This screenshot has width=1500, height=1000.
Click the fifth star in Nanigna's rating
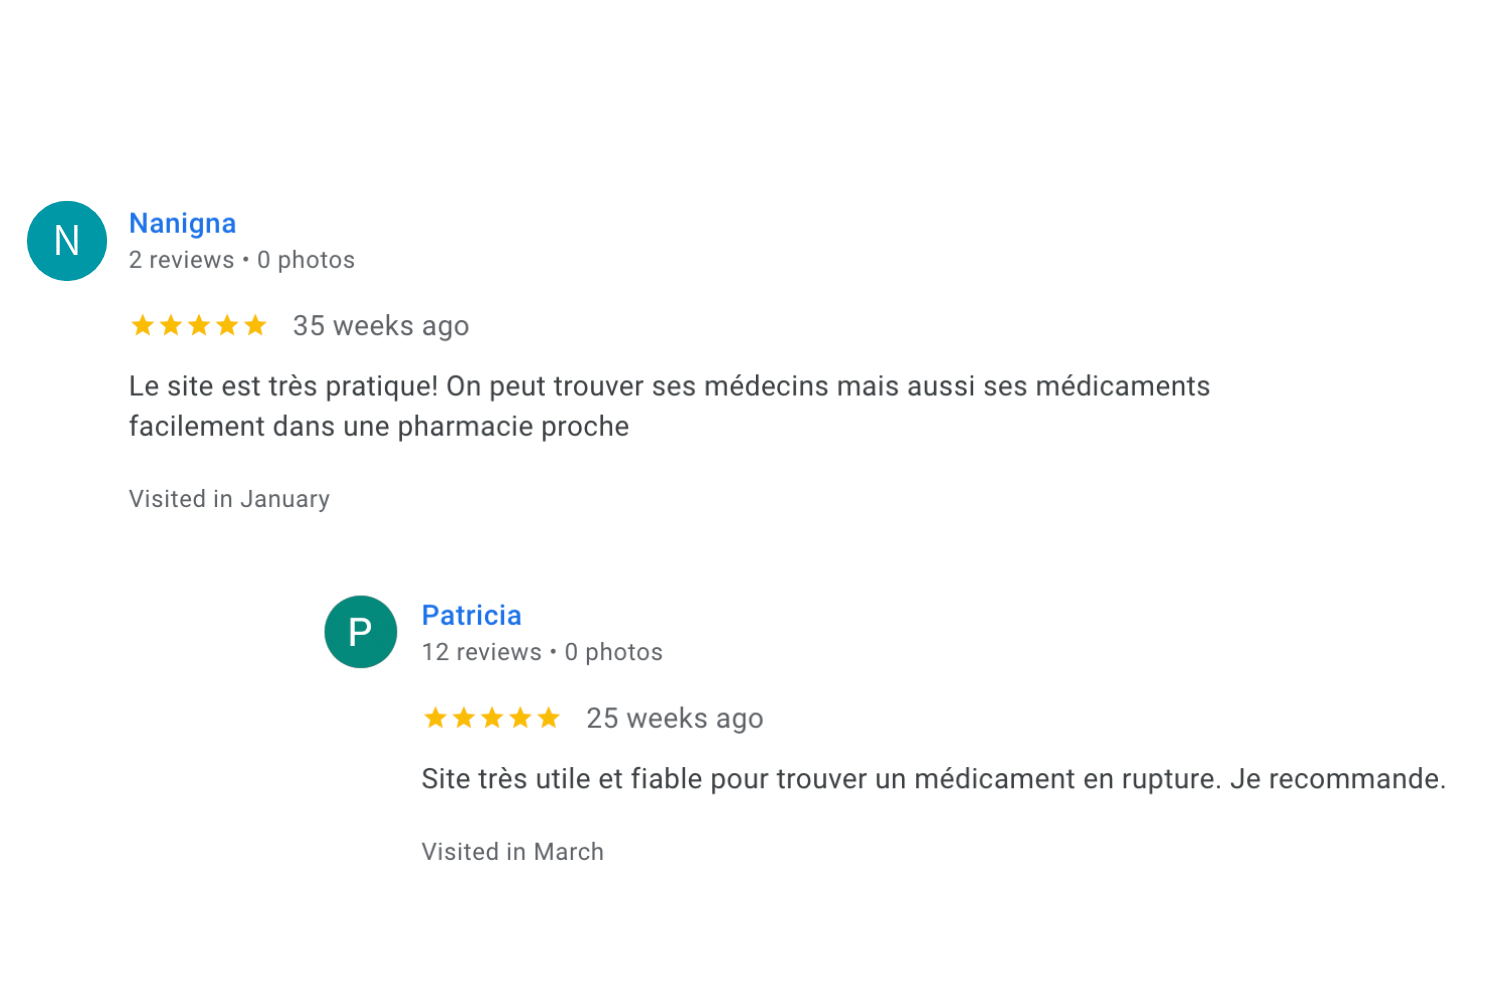click(255, 325)
